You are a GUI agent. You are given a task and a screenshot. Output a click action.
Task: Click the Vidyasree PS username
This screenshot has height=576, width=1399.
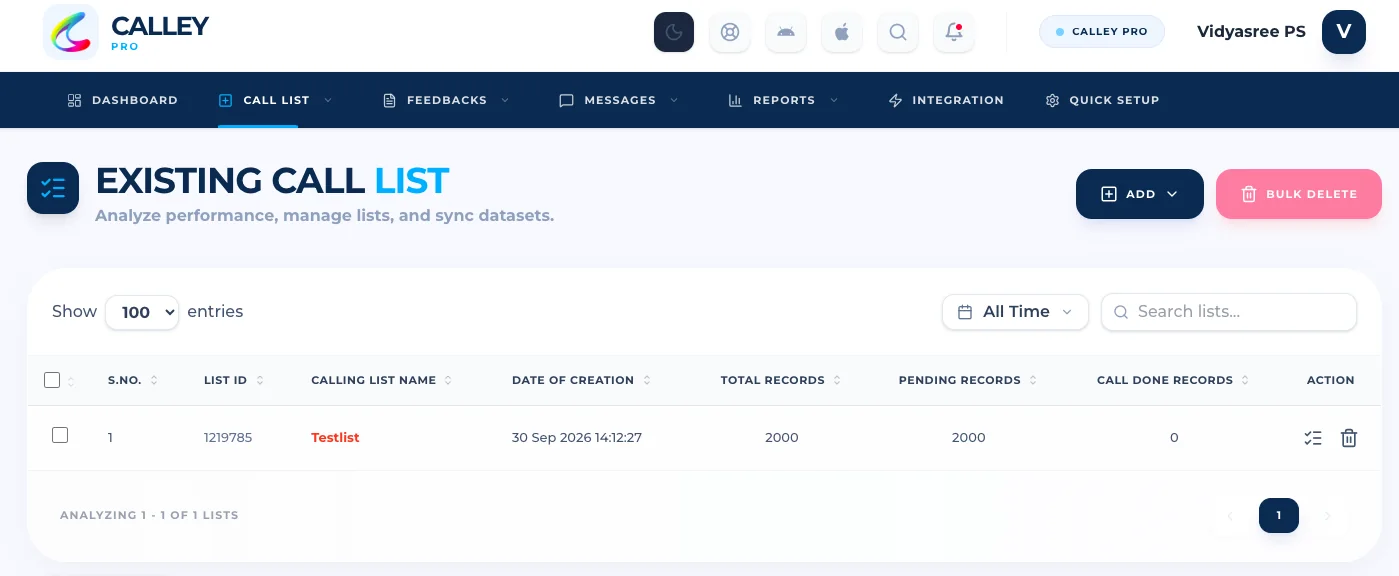[1251, 32]
